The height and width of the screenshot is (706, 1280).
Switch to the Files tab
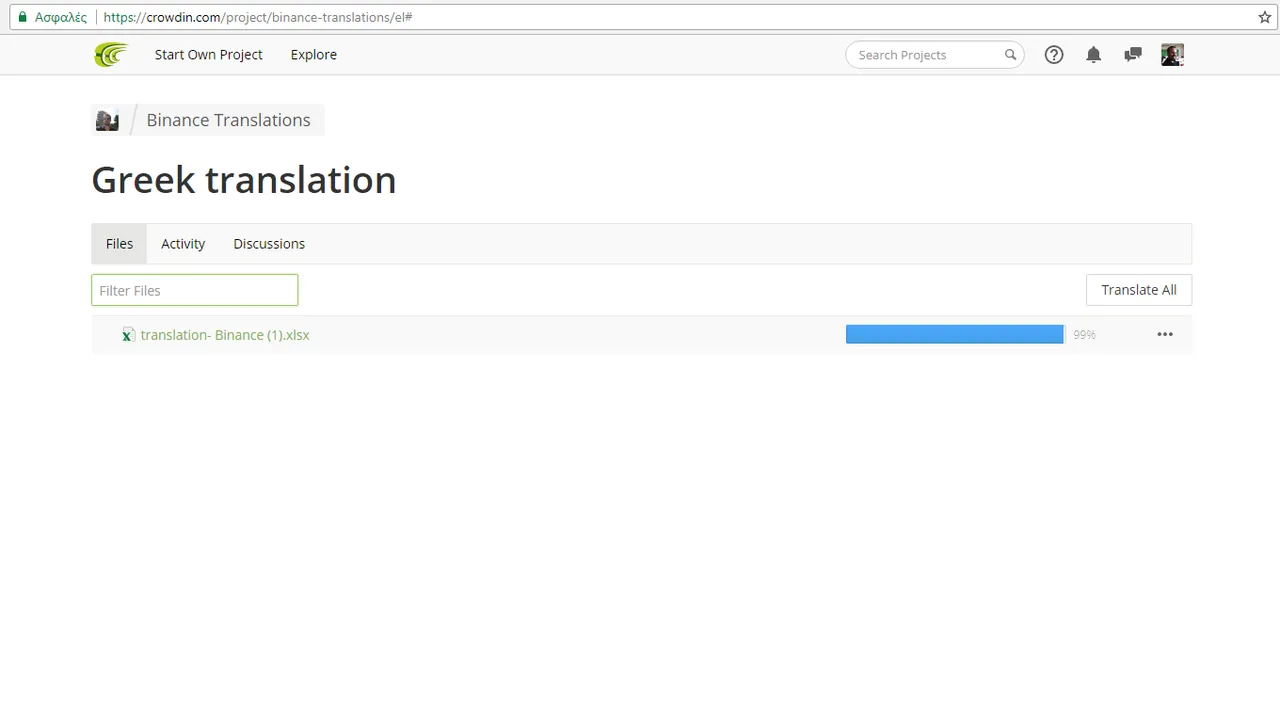(119, 244)
